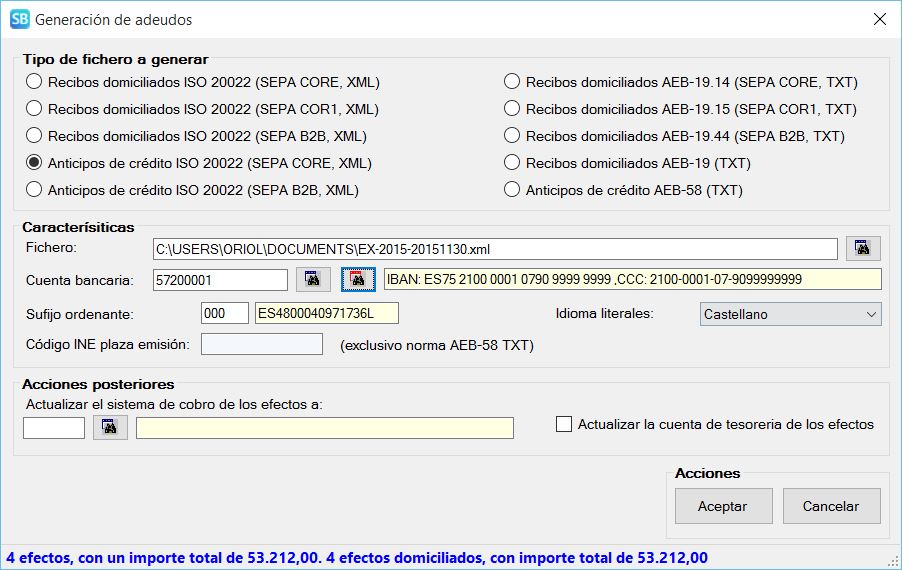The width and height of the screenshot is (902, 570).
Task: Click the Fichero path input field
Action: pyautogui.click(x=495, y=248)
